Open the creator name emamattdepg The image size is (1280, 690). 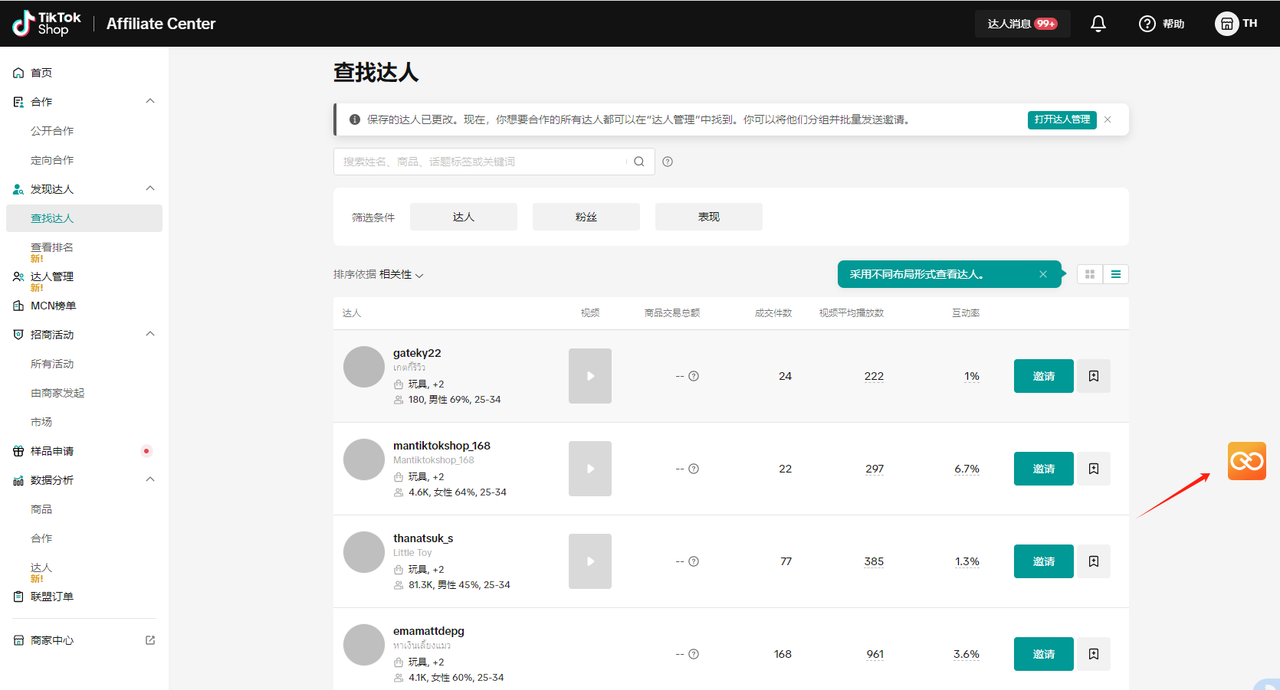[x=429, y=631]
